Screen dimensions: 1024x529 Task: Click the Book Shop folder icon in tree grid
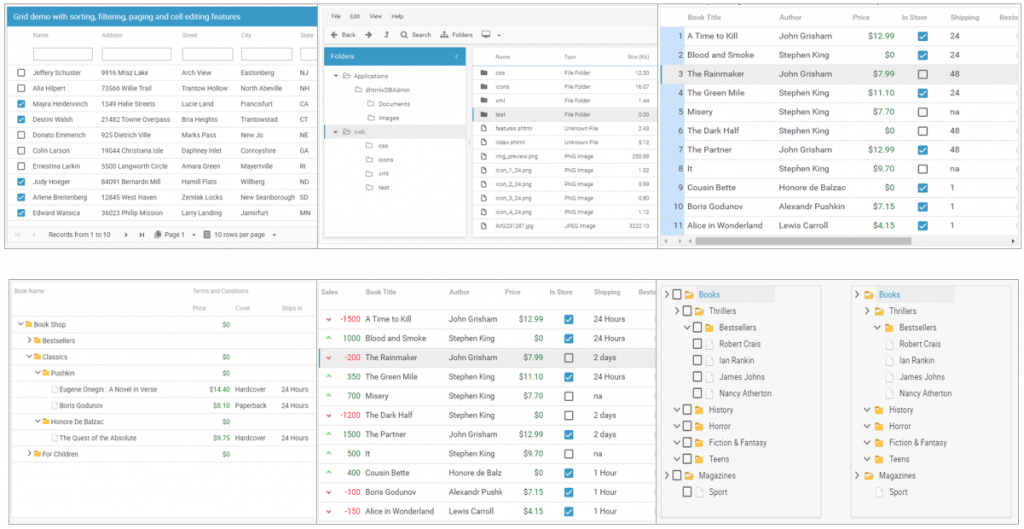click(29, 325)
